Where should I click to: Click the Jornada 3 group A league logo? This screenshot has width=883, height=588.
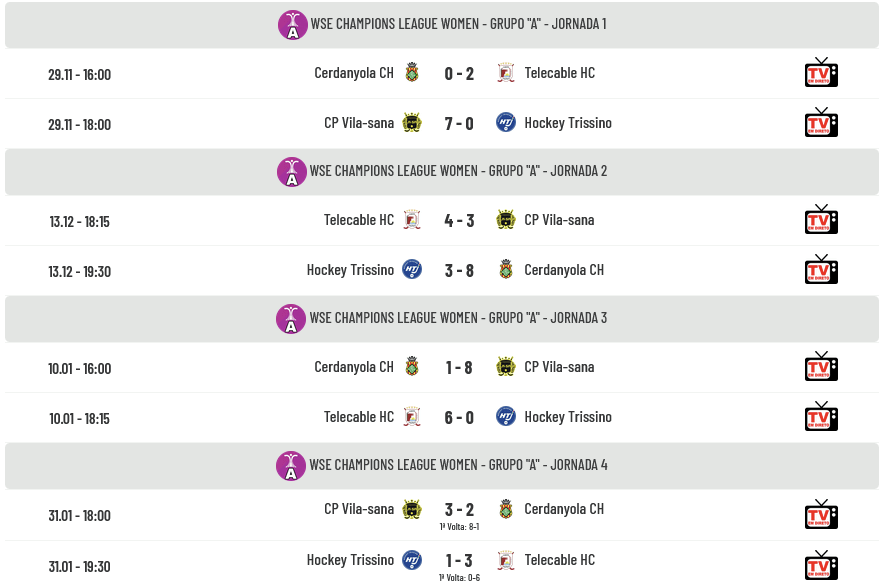tap(291, 319)
